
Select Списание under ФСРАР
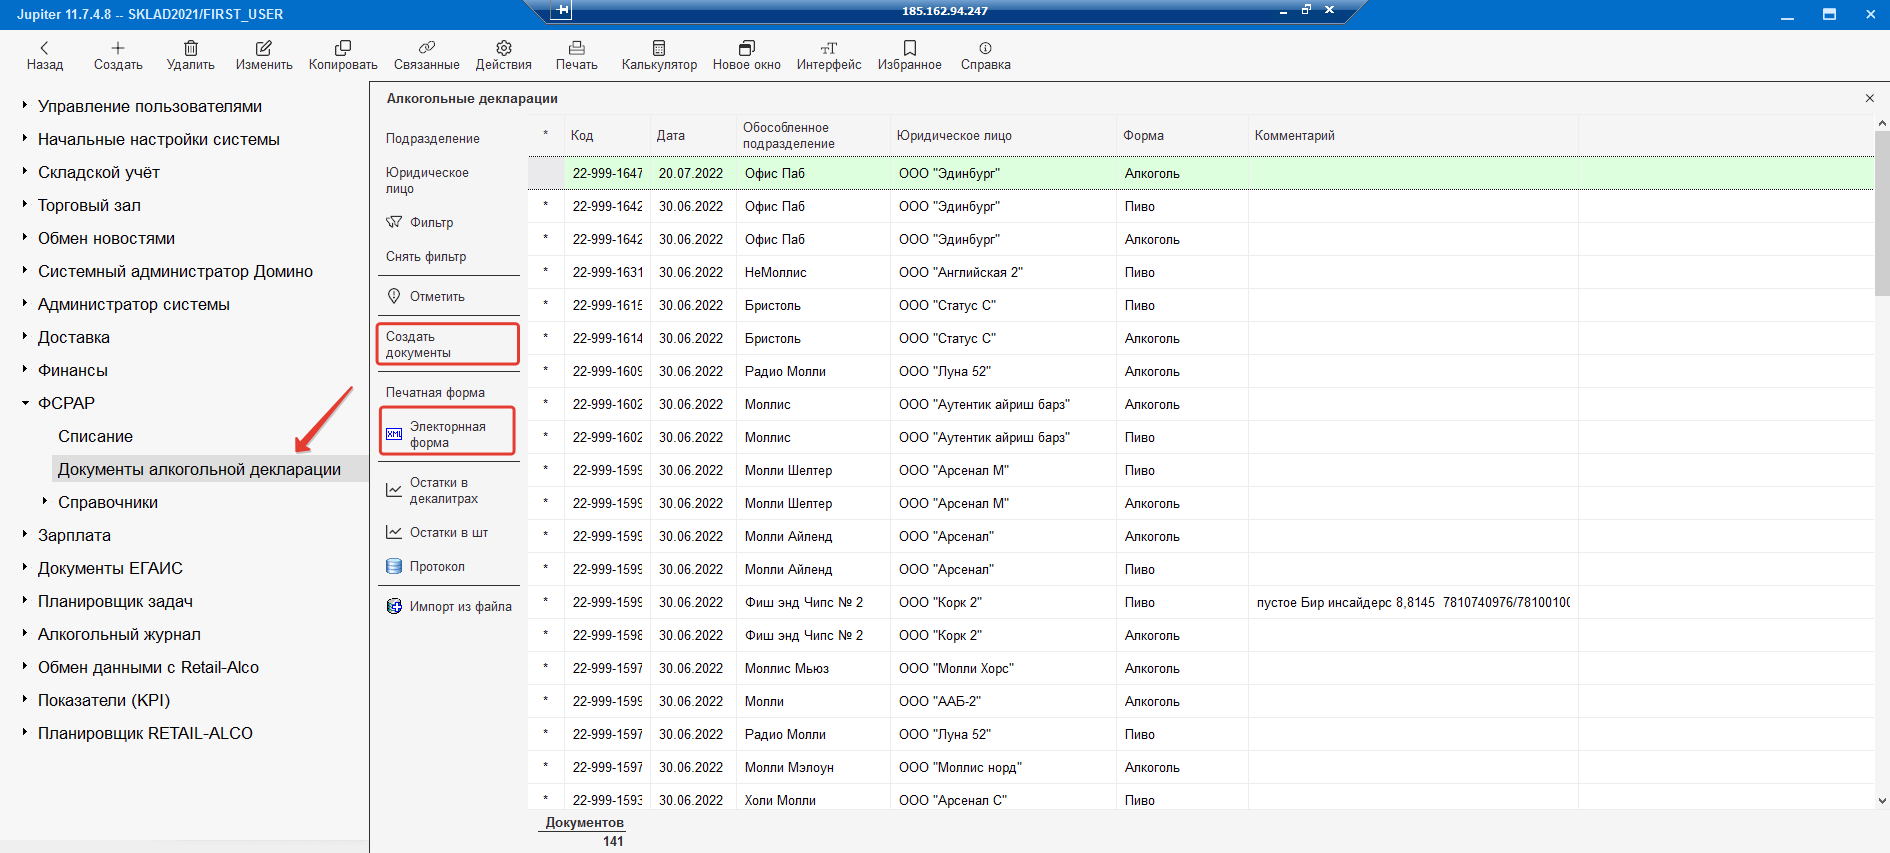(95, 436)
